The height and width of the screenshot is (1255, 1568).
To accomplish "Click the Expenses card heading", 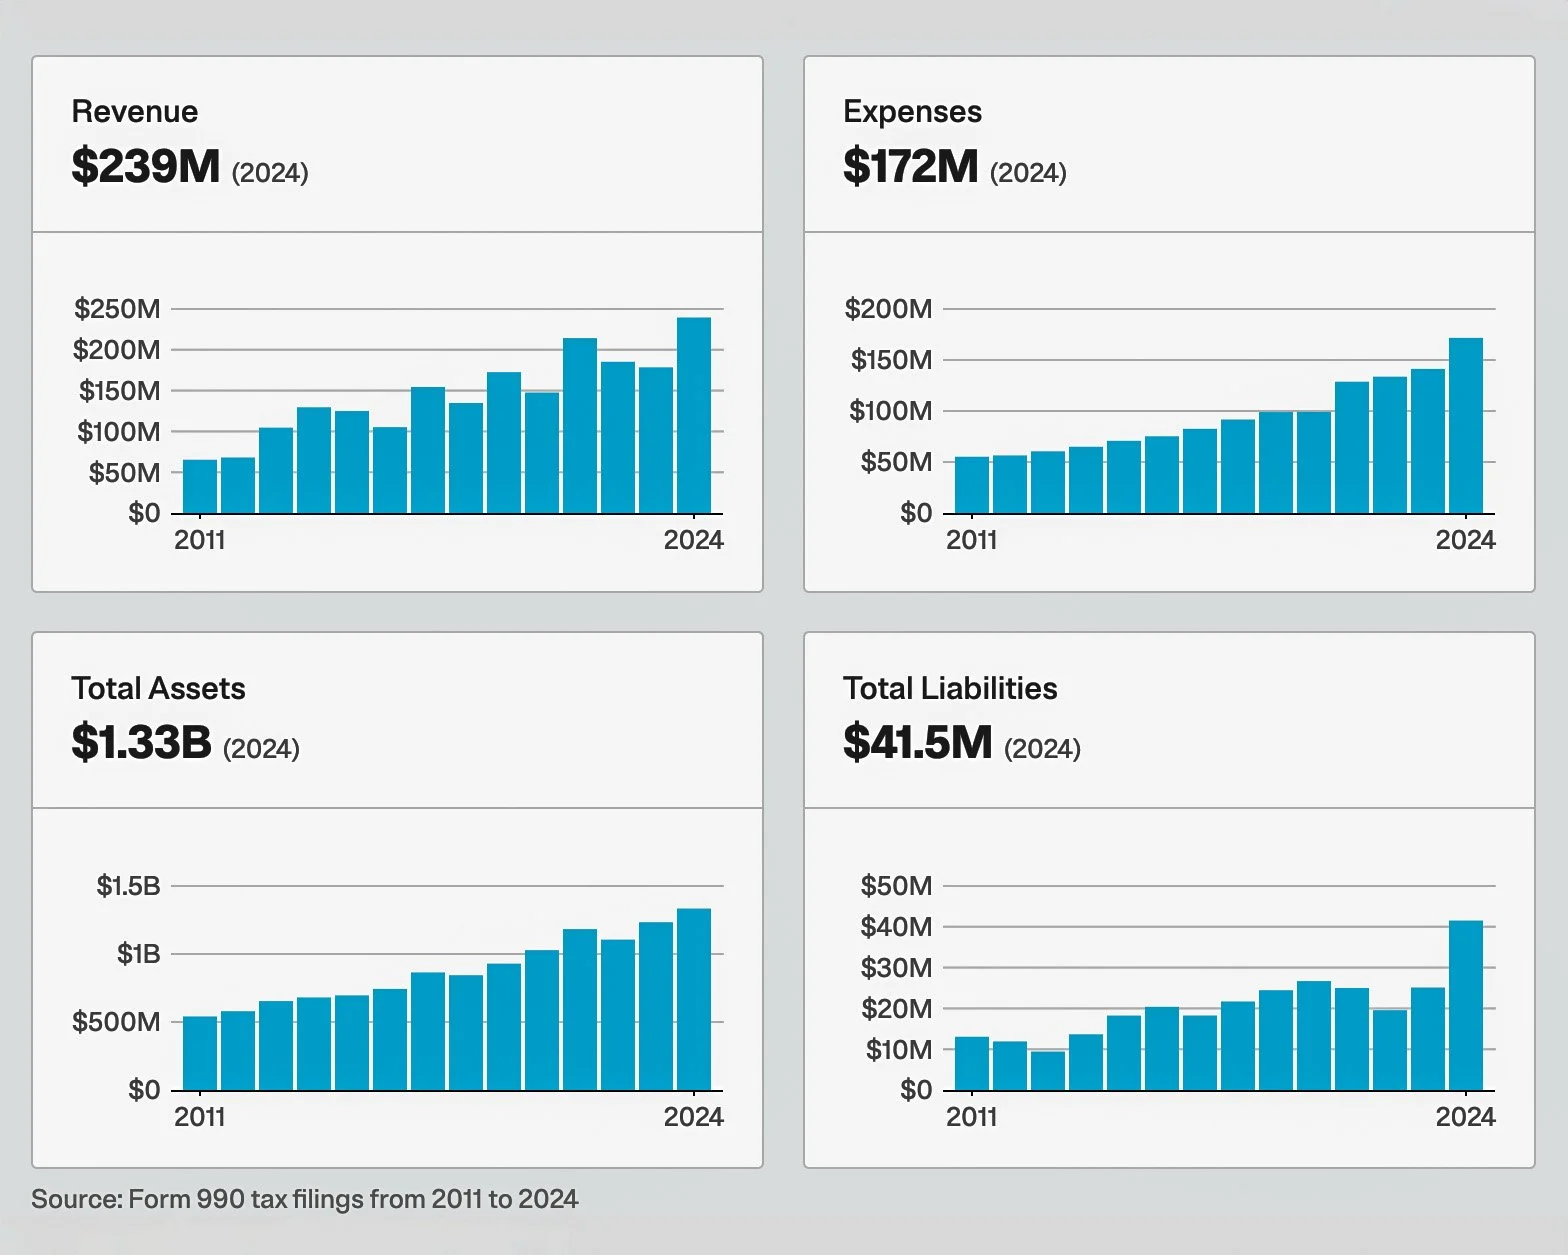I will 913,111.
